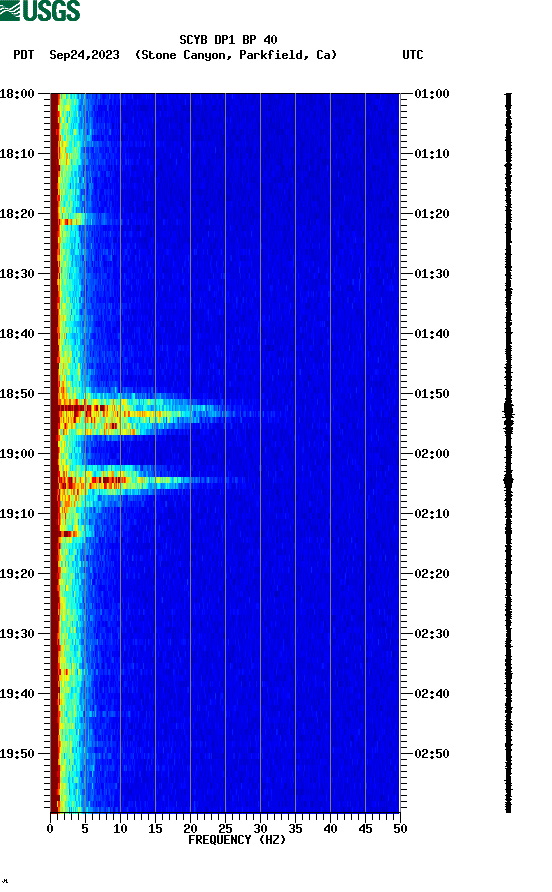Click the 01:10 UTC time label
The image size is (552, 892).
click(432, 154)
